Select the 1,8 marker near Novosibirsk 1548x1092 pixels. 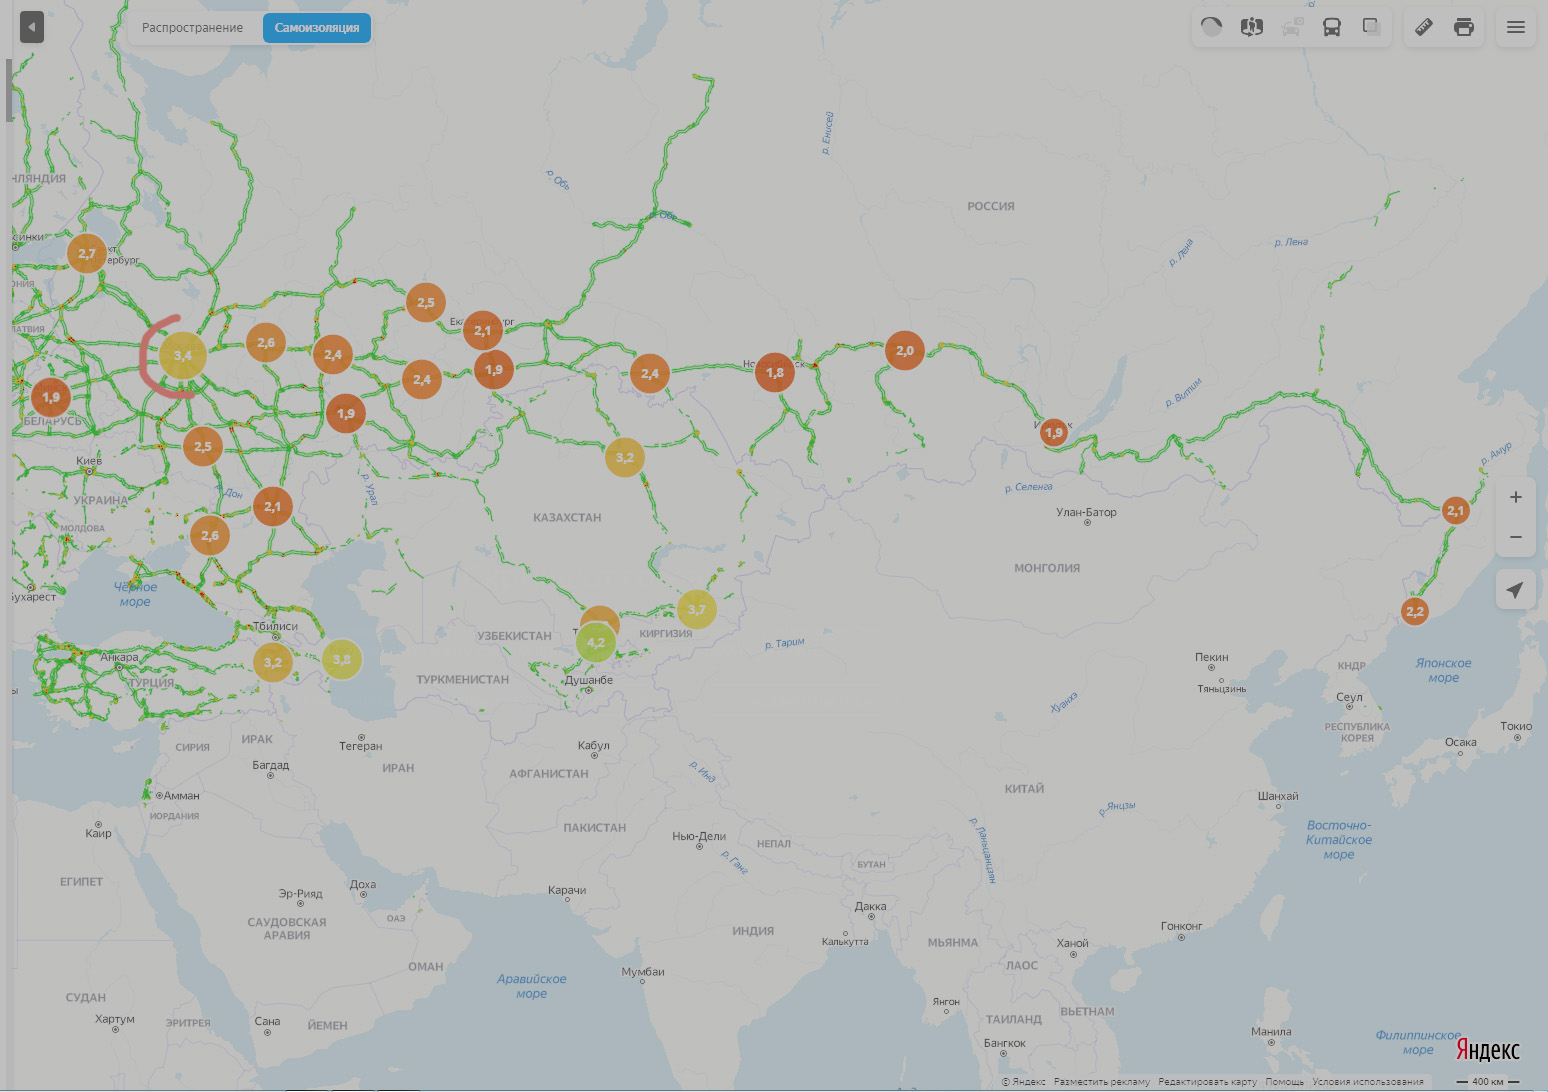(x=775, y=373)
